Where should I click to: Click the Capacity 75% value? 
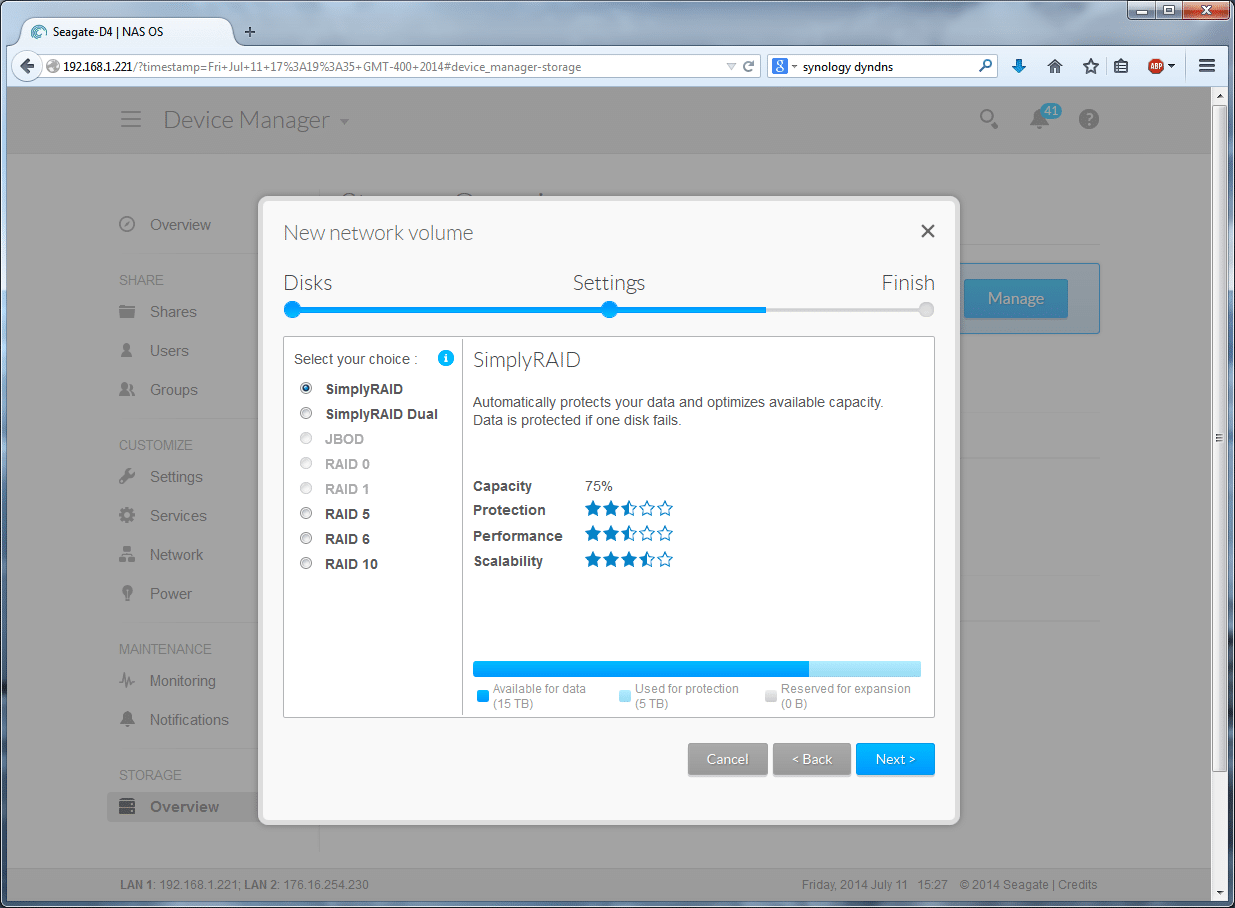[x=598, y=486]
